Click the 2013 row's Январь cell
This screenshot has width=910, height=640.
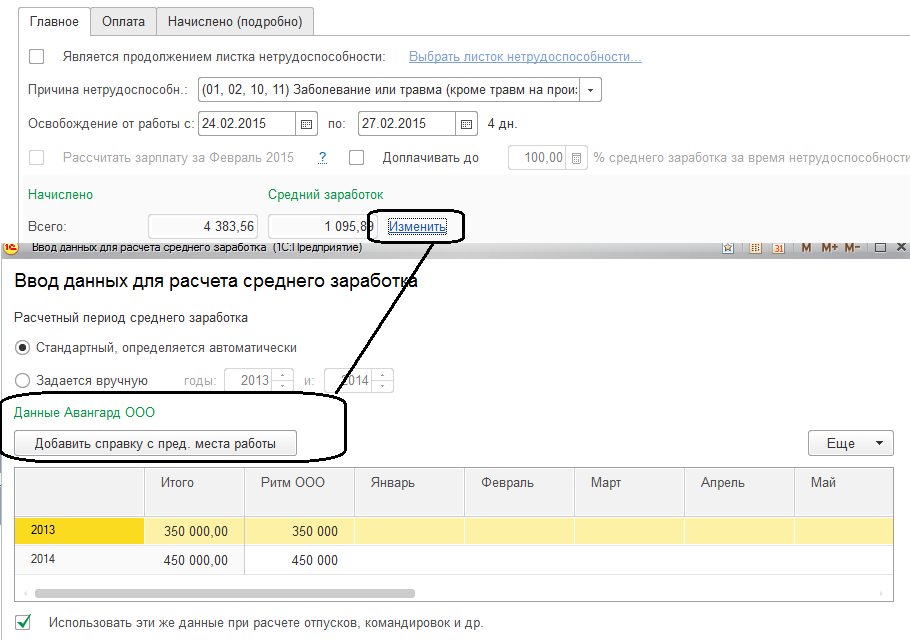pos(410,531)
